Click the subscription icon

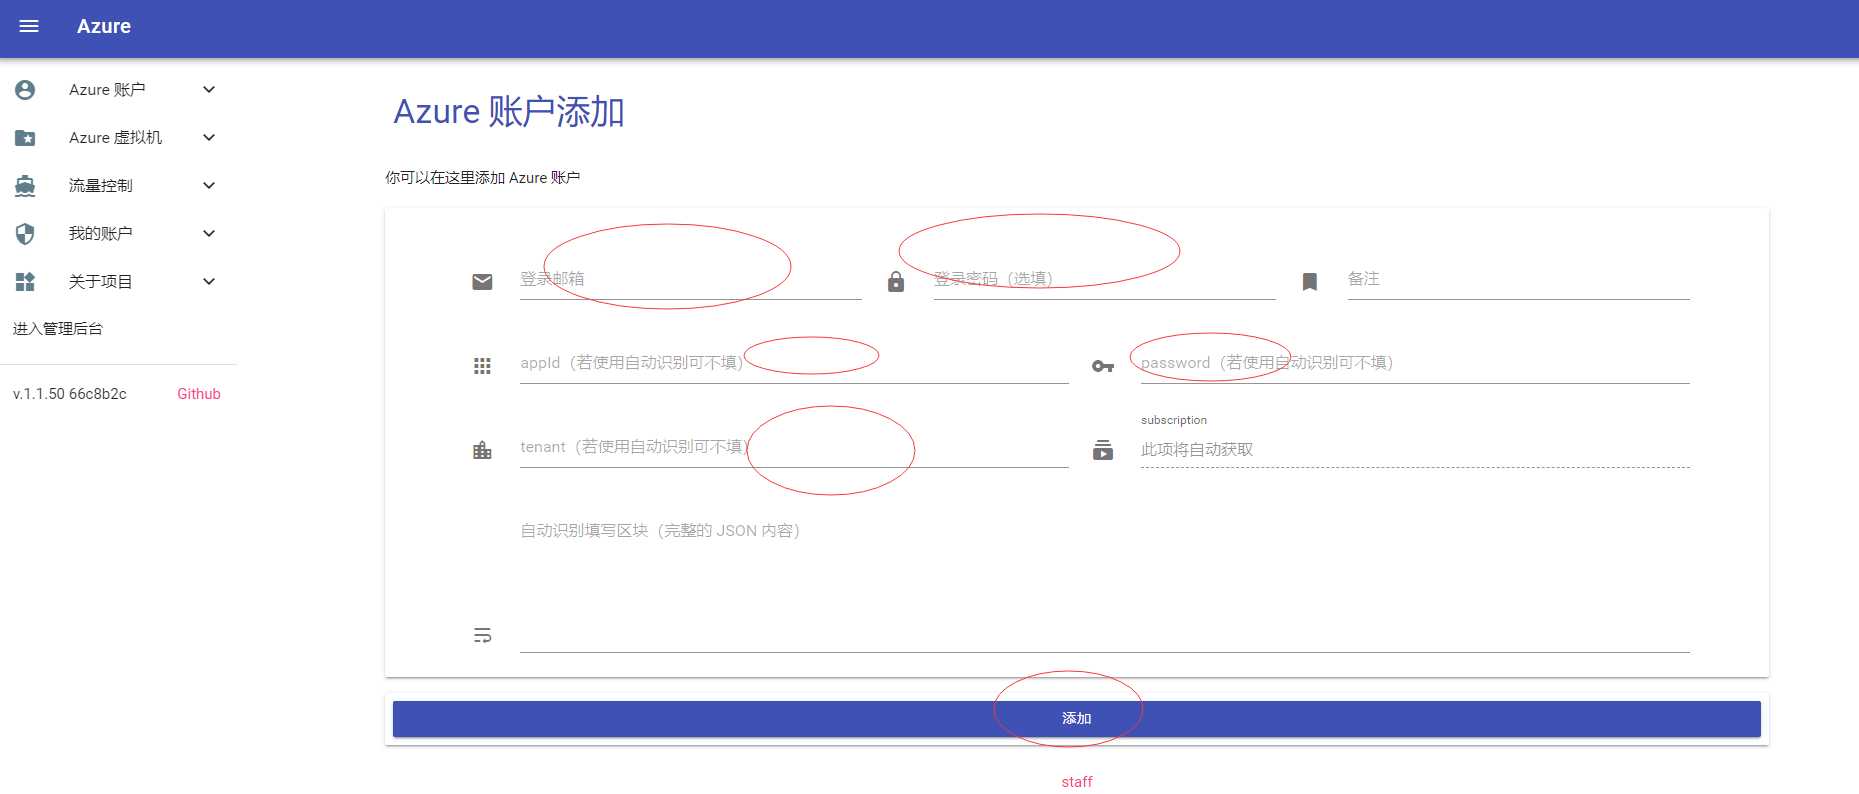[x=1103, y=450]
